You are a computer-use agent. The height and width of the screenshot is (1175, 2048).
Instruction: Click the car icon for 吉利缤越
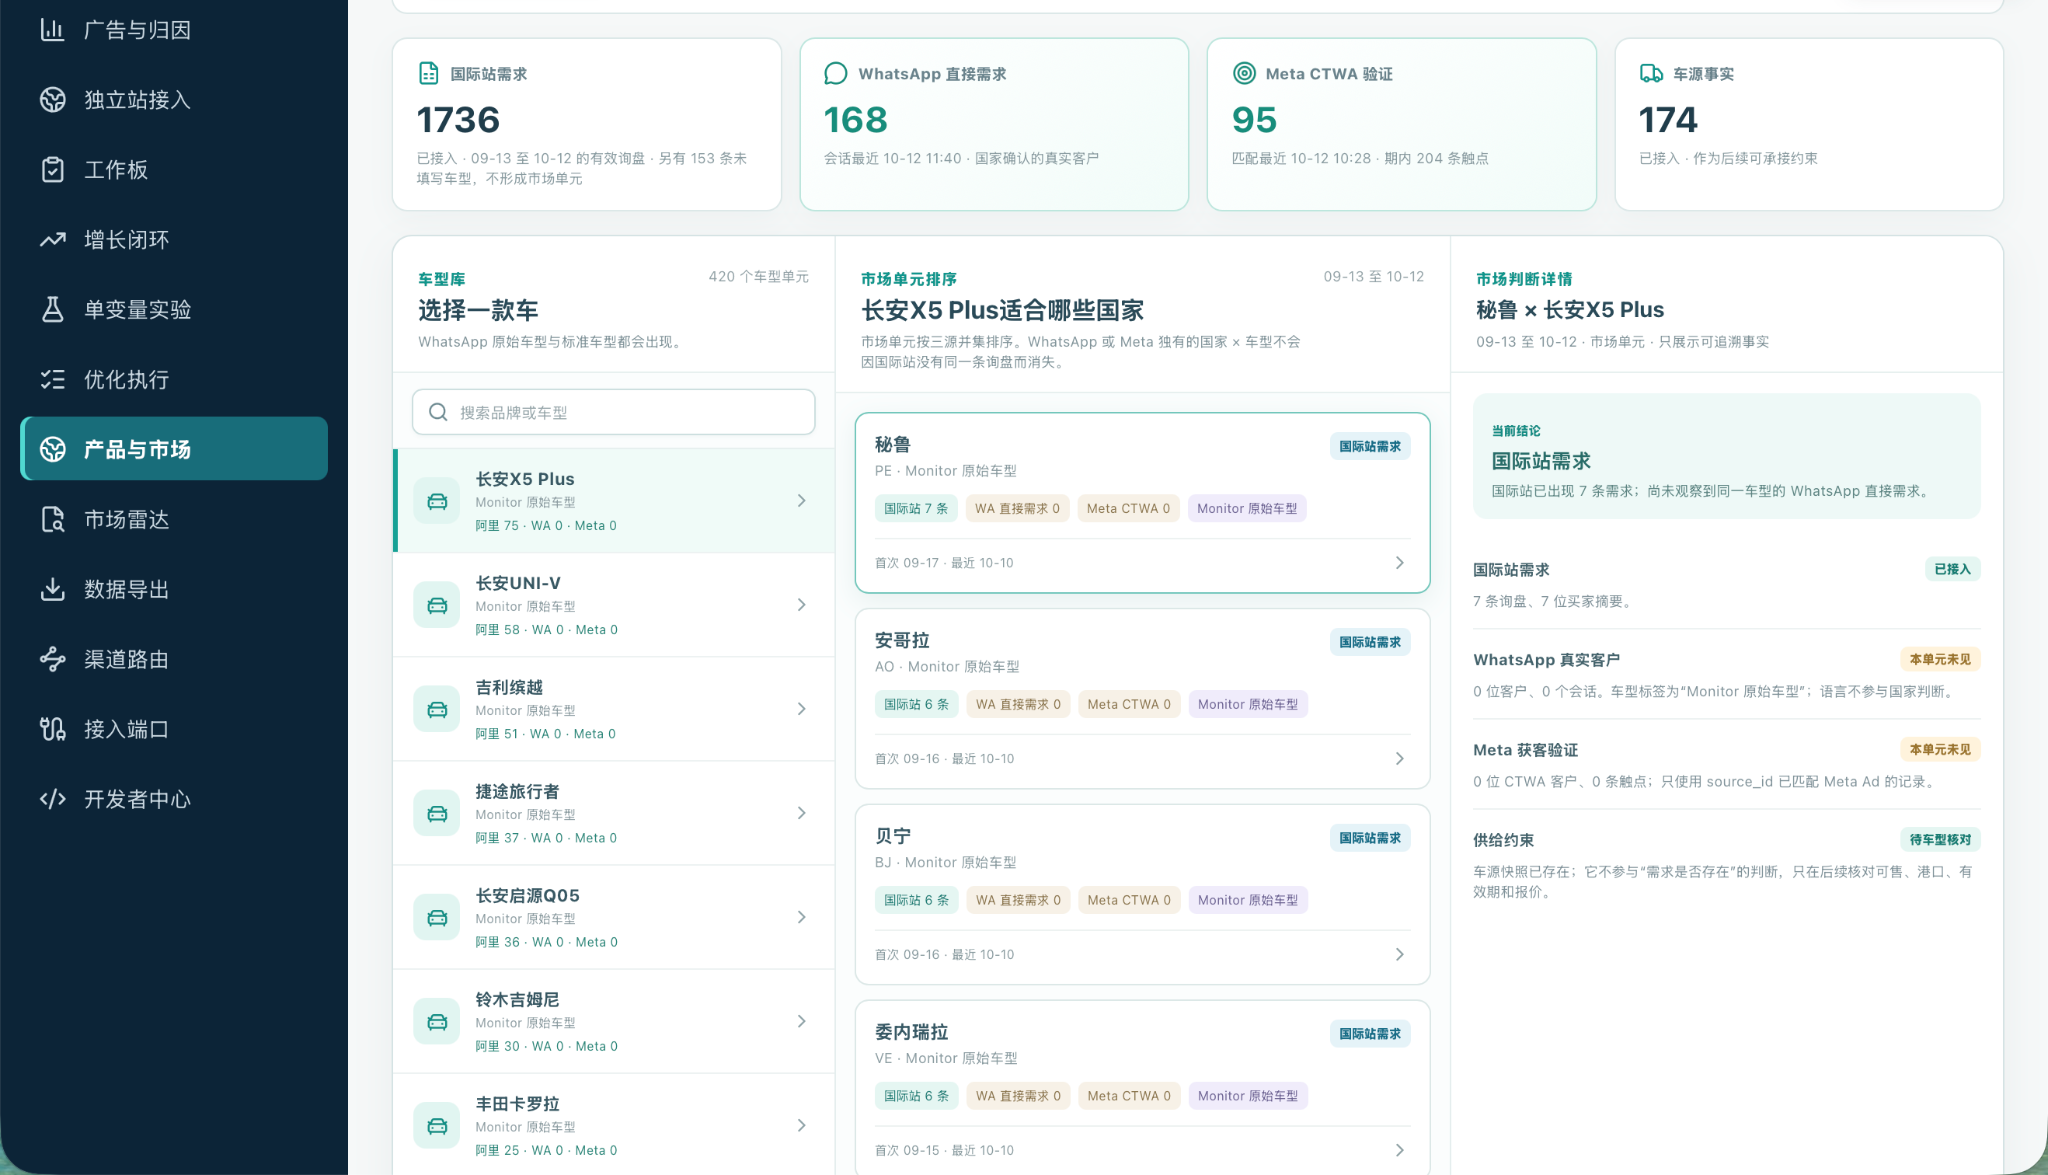click(437, 709)
